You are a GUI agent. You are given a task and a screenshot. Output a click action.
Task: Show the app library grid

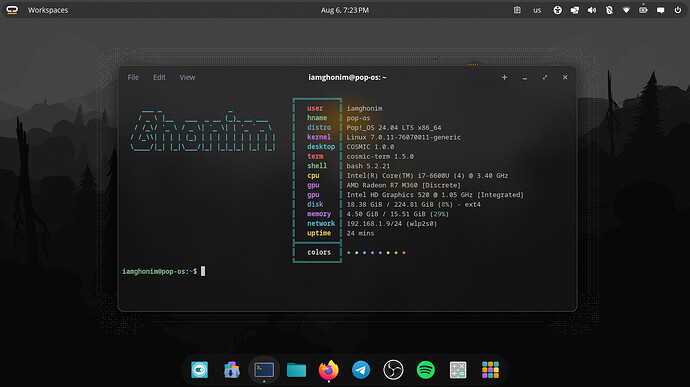pyautogui.click(x=490, y=370)
